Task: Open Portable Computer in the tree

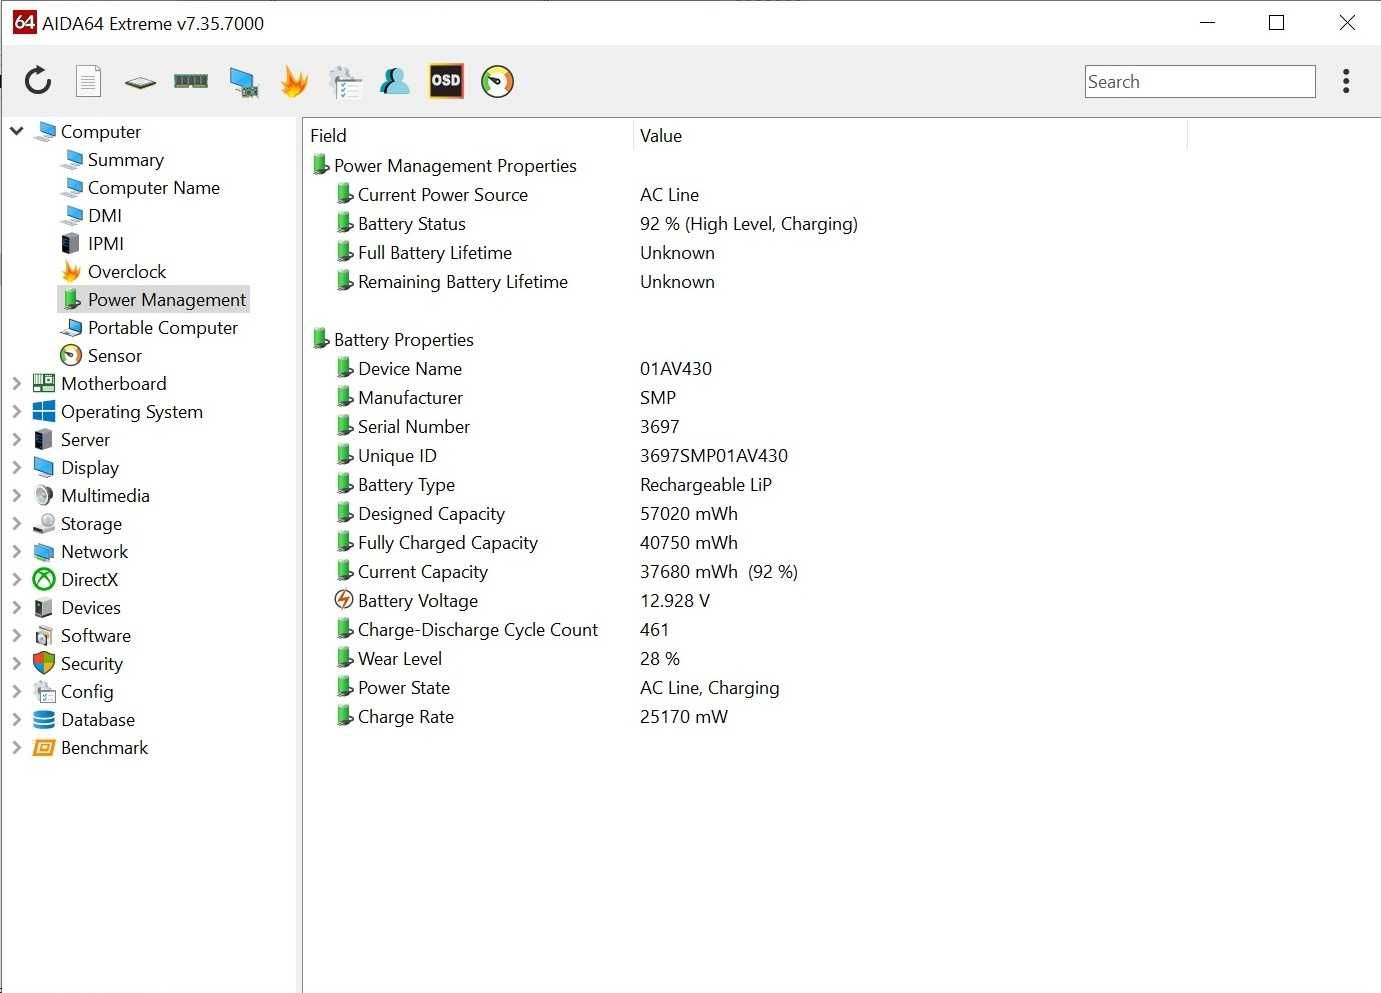Action: pyautogui.click(x=163, y=327)
